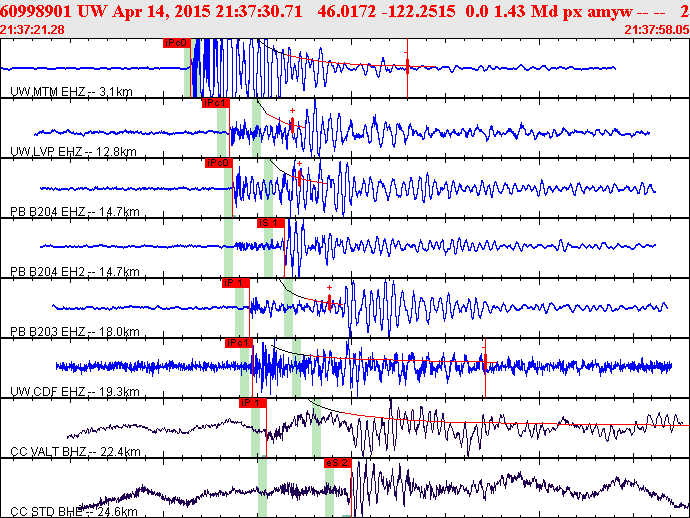Viewport: 690px width, 518px height.
Task: Click the UW LVP EHZ station label
Action: (73, 152)
